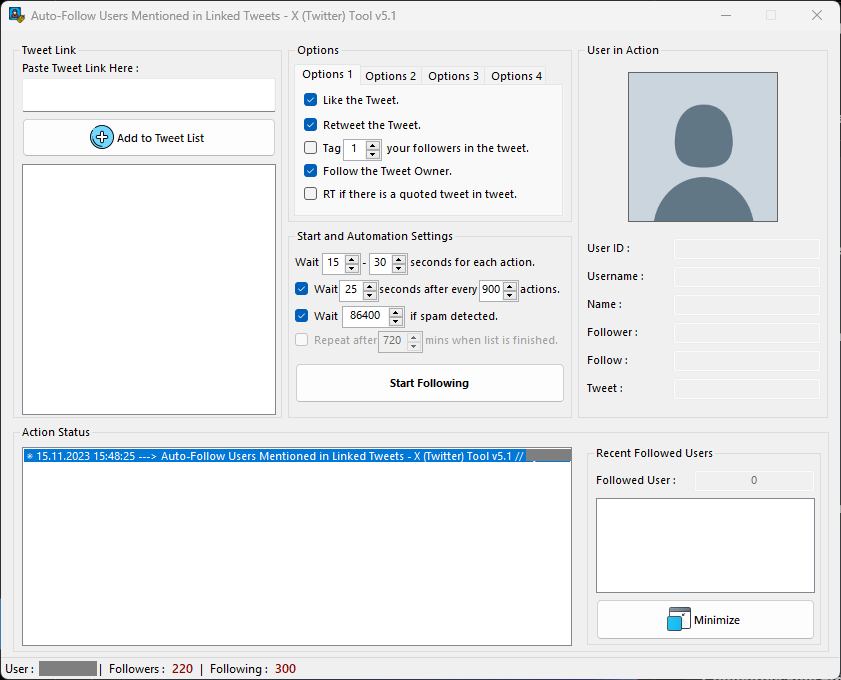Viewport: 841px width, 680px height.
Task: Click the Tweet field in User in Action
Action: (747, 388)
